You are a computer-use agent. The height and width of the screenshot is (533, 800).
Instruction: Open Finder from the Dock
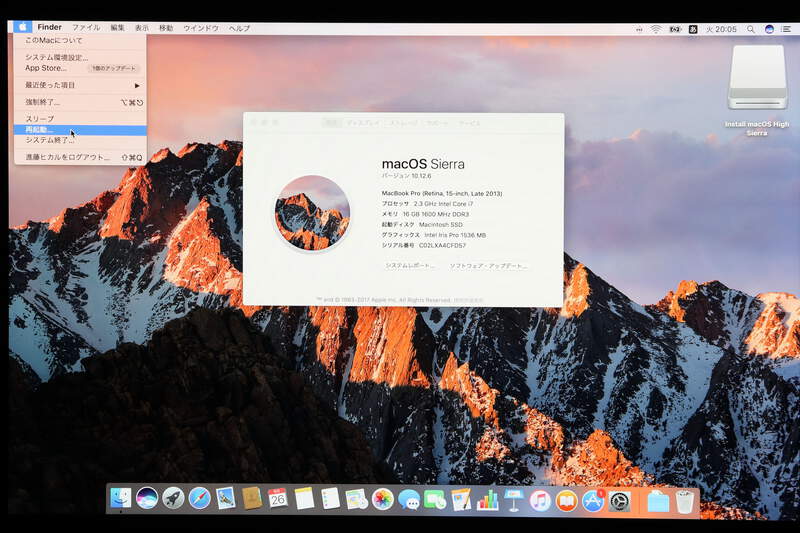tap(120, 498)
